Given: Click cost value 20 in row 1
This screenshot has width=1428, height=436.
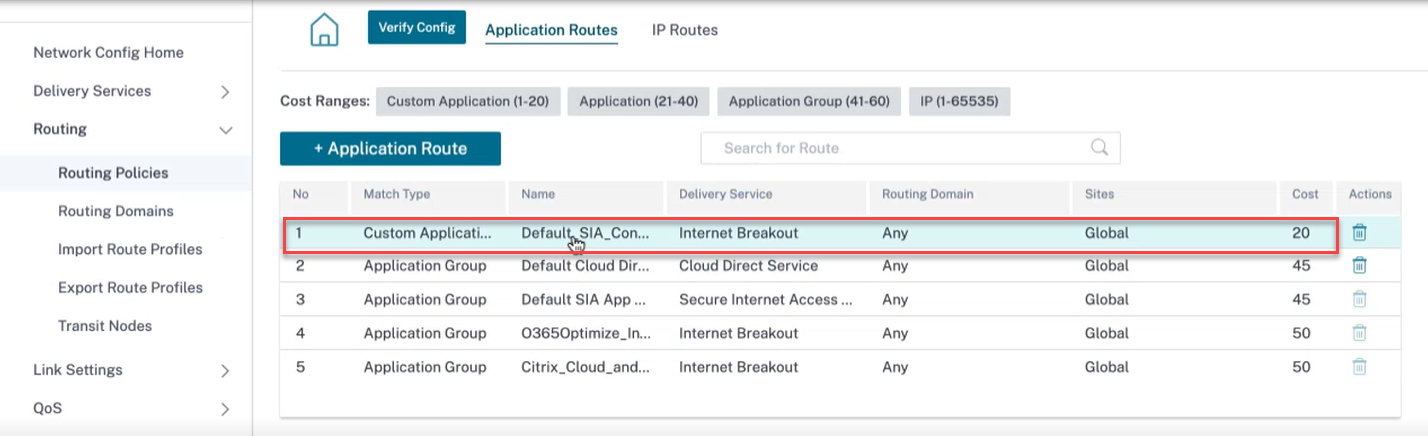Looking at the screenshot, I should tap(1301, 233).
